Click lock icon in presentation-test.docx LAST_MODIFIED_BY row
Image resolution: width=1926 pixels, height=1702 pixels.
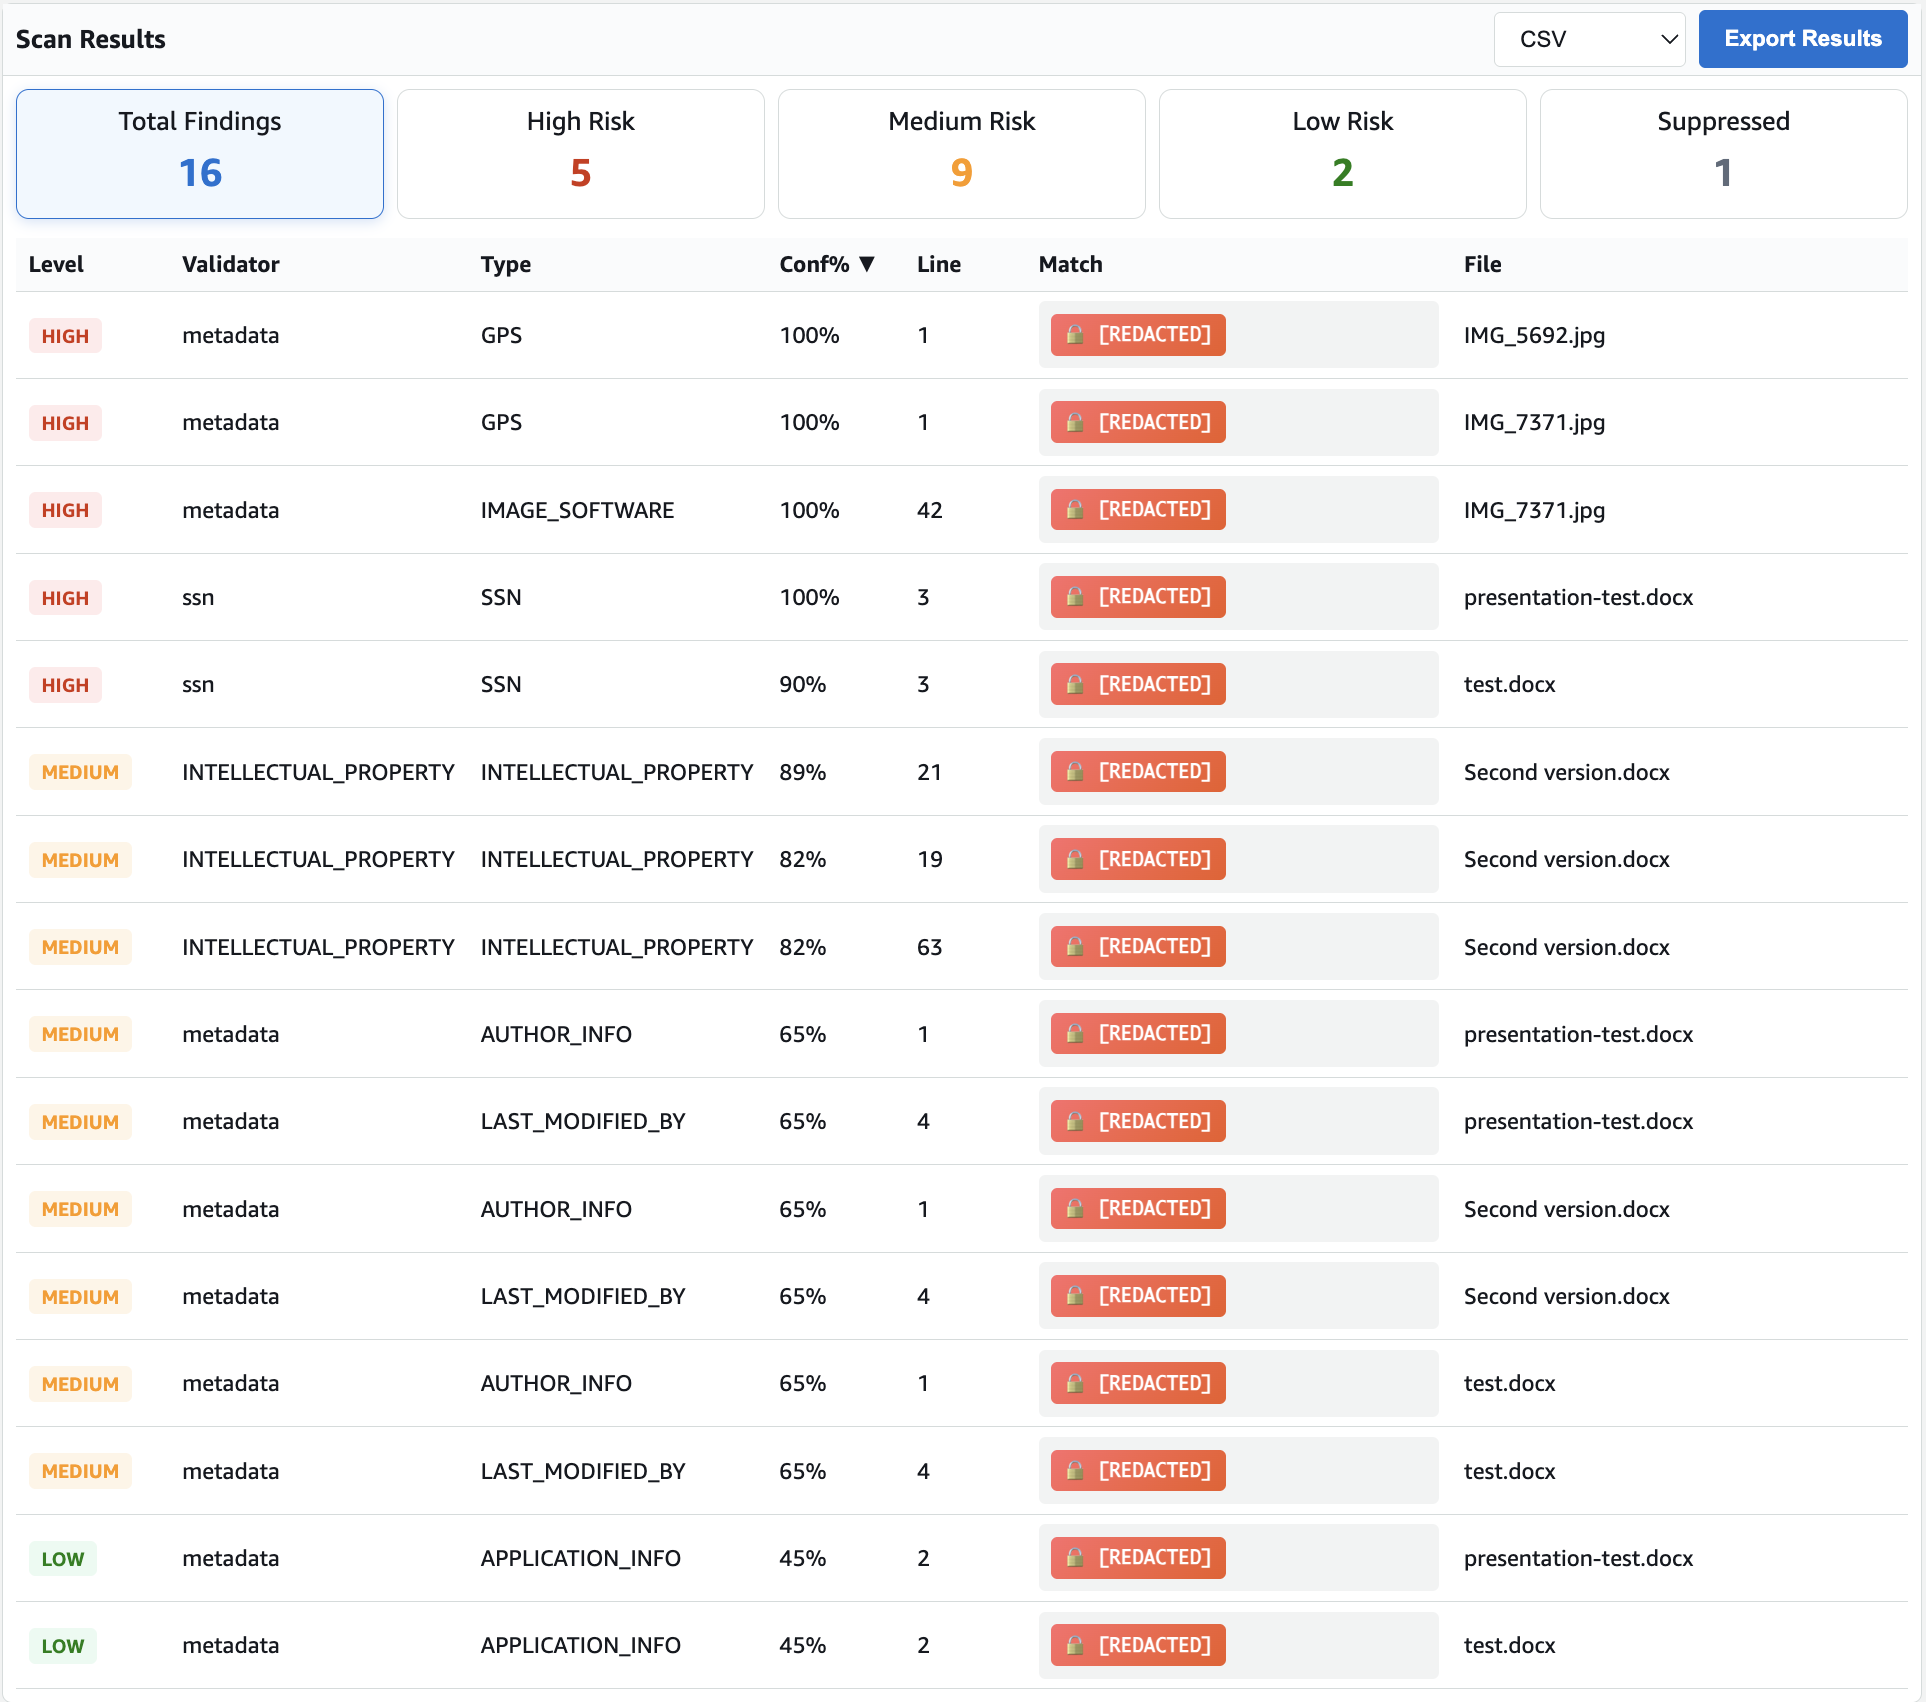pyautogui.click(x=1075, y=1122)
